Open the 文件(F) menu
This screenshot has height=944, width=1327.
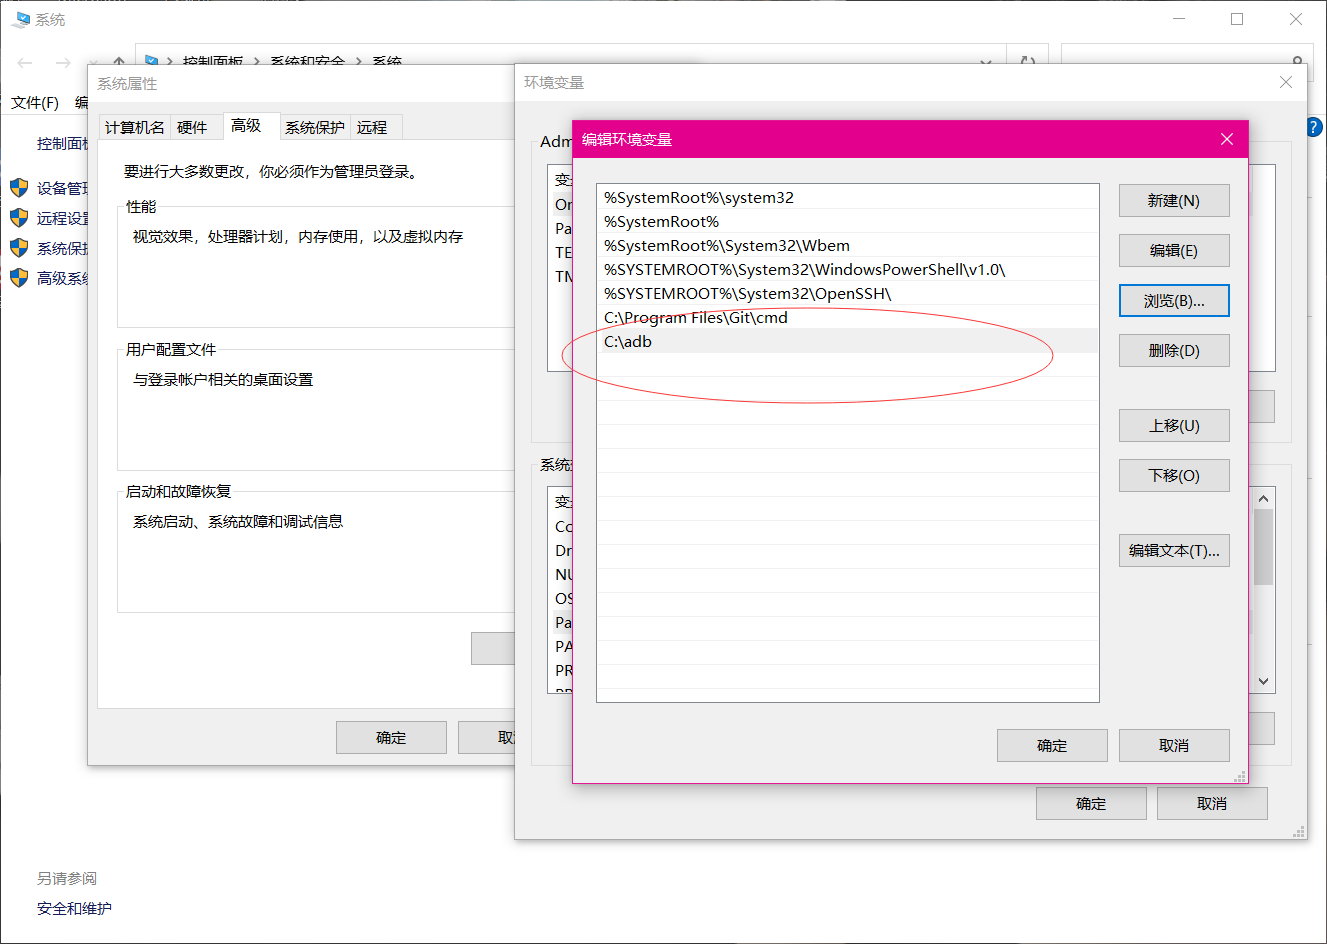(x=35, y=102)
